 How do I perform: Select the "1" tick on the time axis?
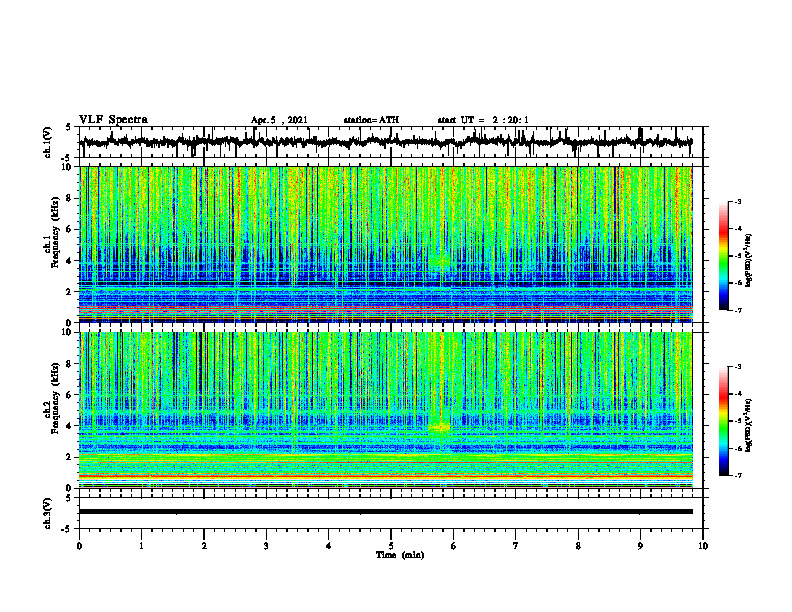point(141,546)
